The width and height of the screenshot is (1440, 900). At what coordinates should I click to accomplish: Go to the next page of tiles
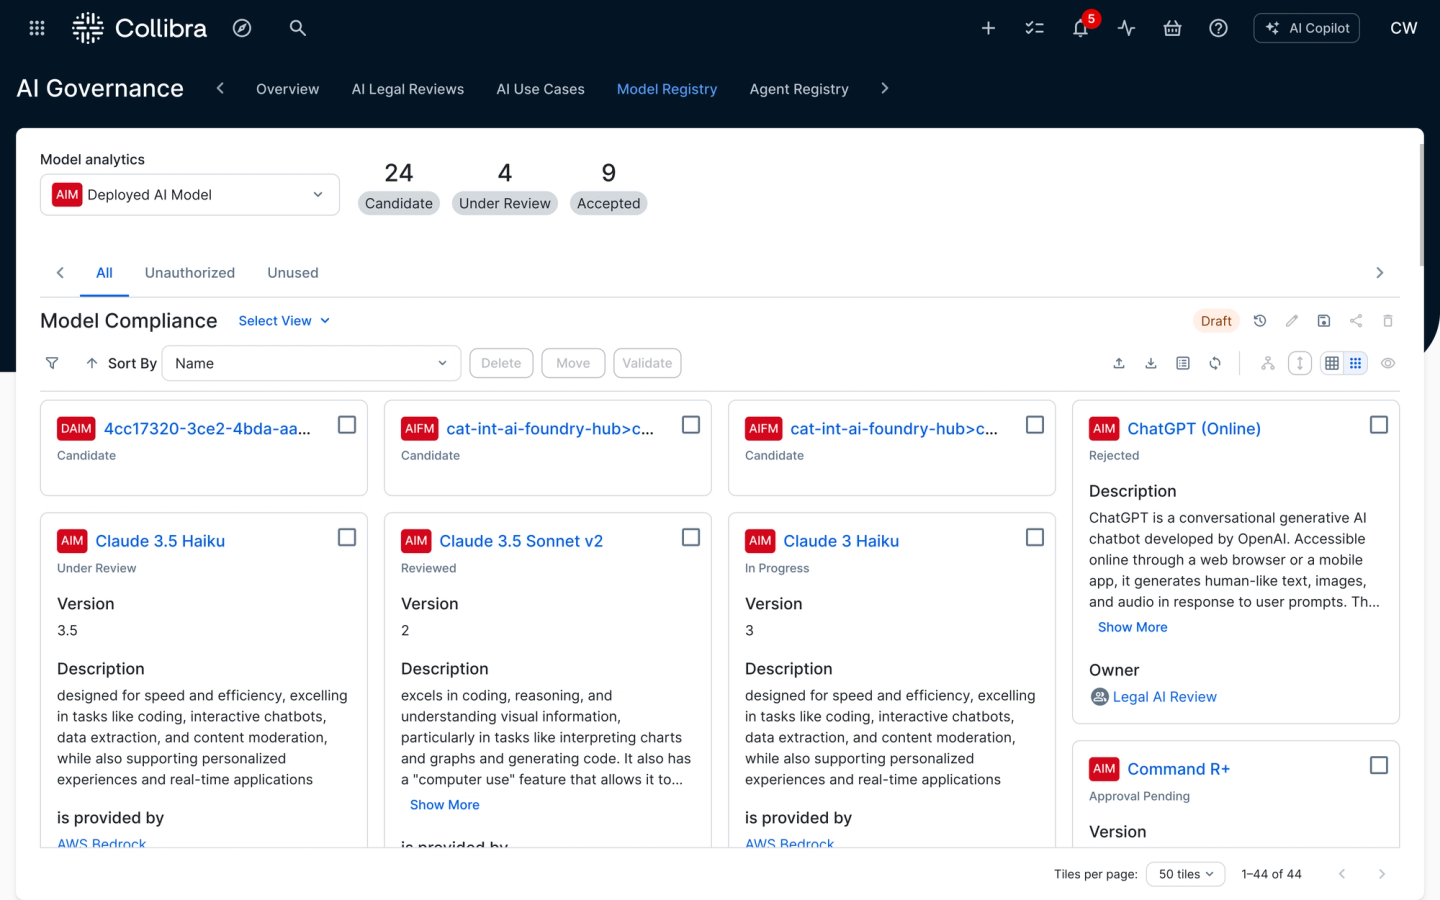(1382, 873)
